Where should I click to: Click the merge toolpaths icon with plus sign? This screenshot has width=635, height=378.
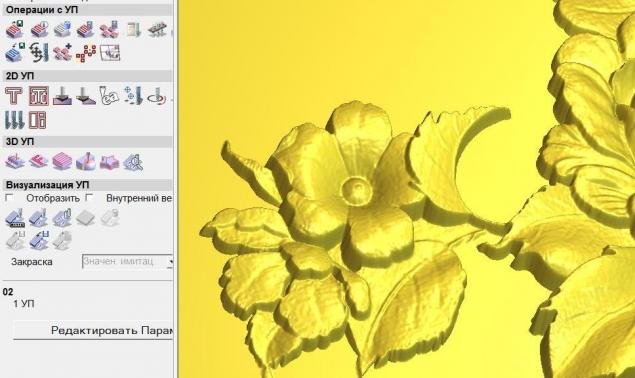(62, 53)
